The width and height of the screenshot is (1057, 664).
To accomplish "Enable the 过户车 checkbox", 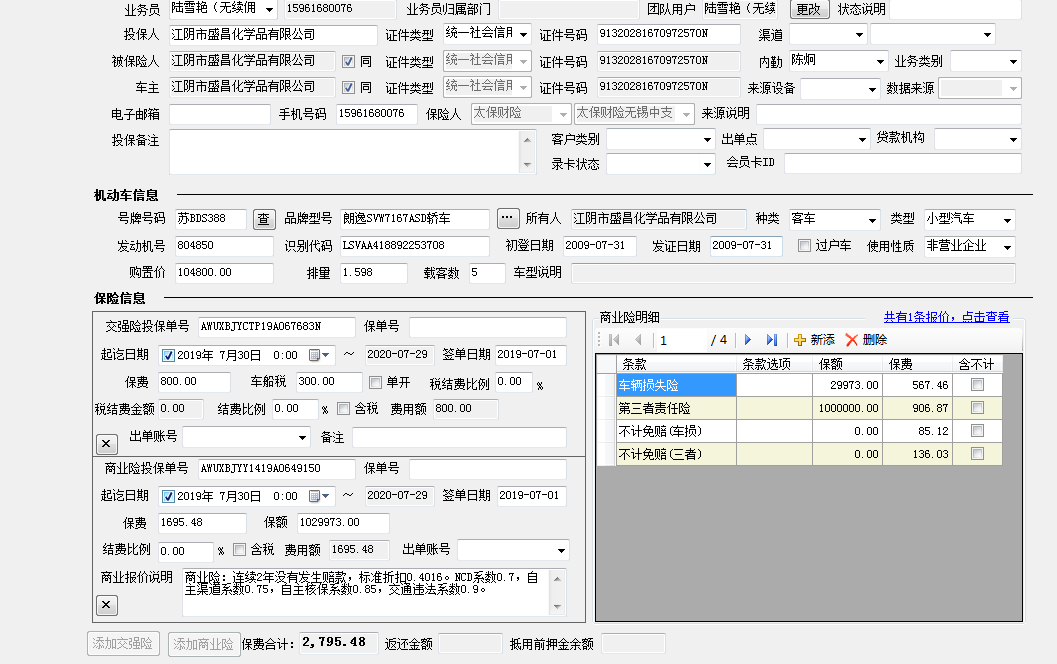I will (804, 245).
